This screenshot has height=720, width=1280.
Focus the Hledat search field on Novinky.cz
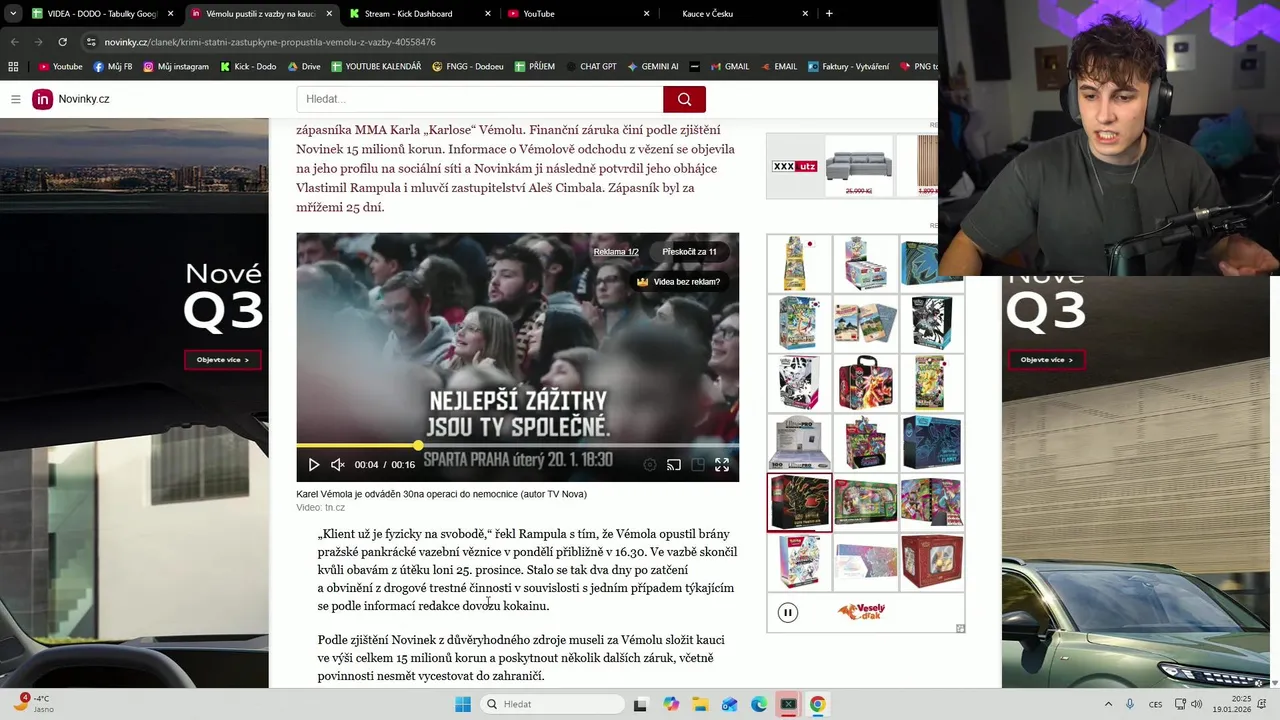[x=480, y=99]
